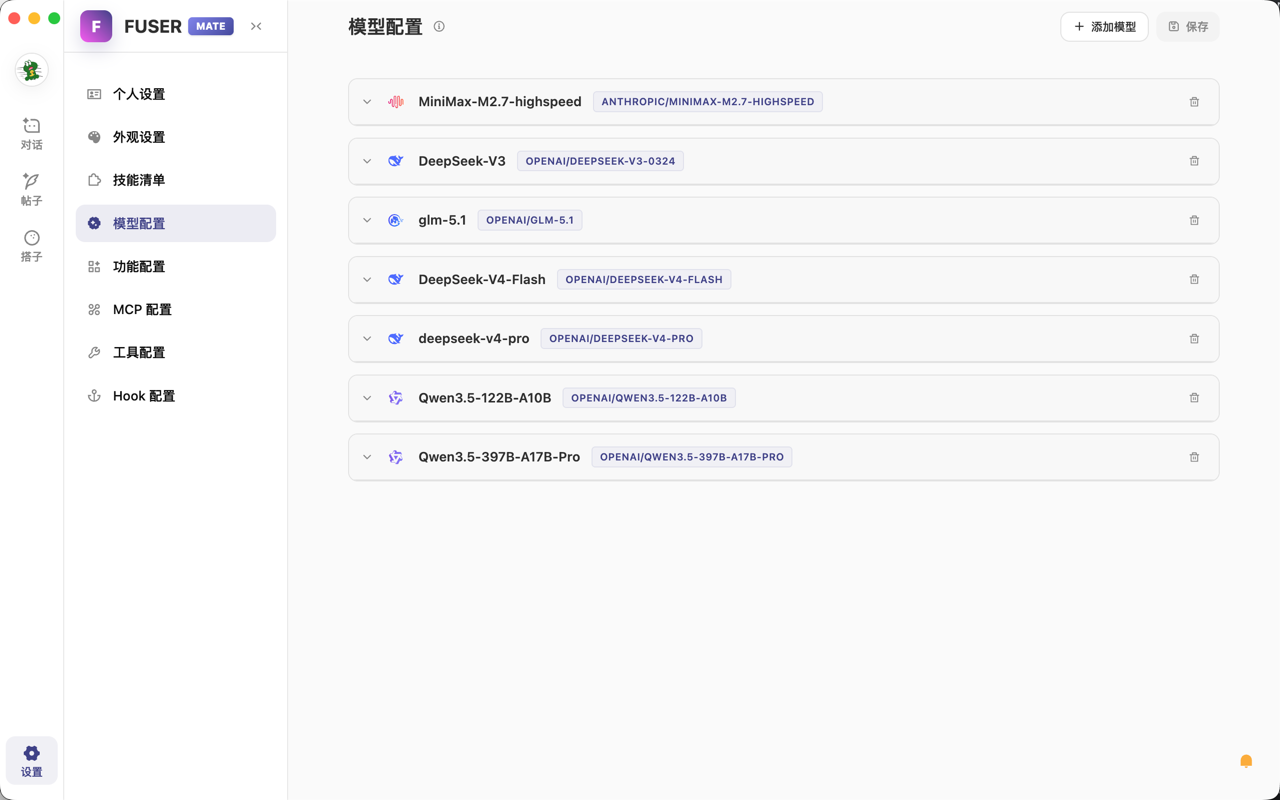Open the 搭子 section
Image resolution: width=1280 pixels, height=800 pixels.
coord(32,246)
